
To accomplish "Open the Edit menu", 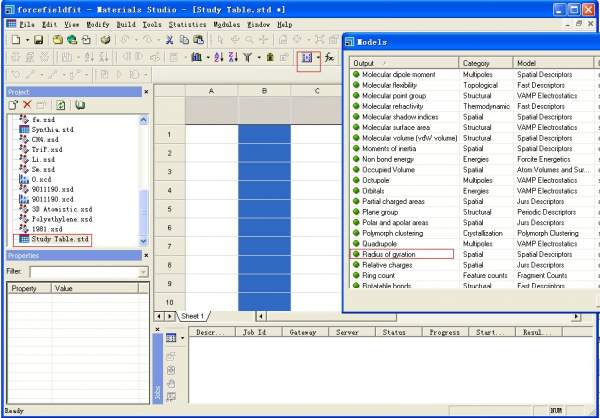I will tap(49, 24).
